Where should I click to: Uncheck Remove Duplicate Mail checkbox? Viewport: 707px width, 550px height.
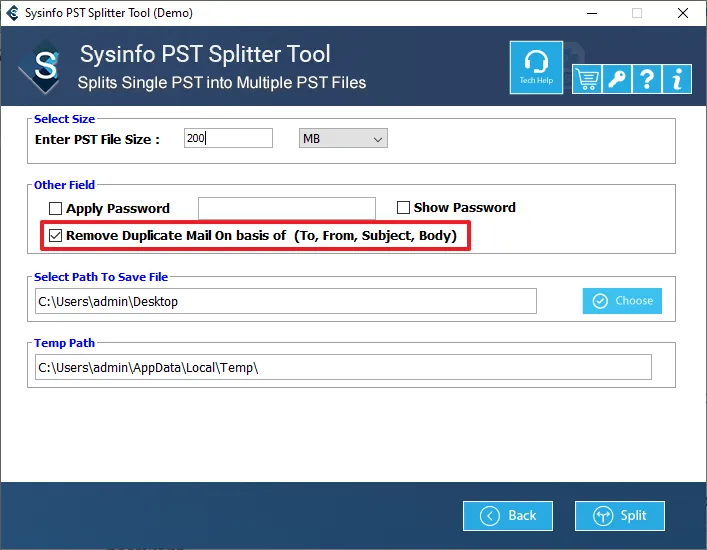tap(55, 235)
